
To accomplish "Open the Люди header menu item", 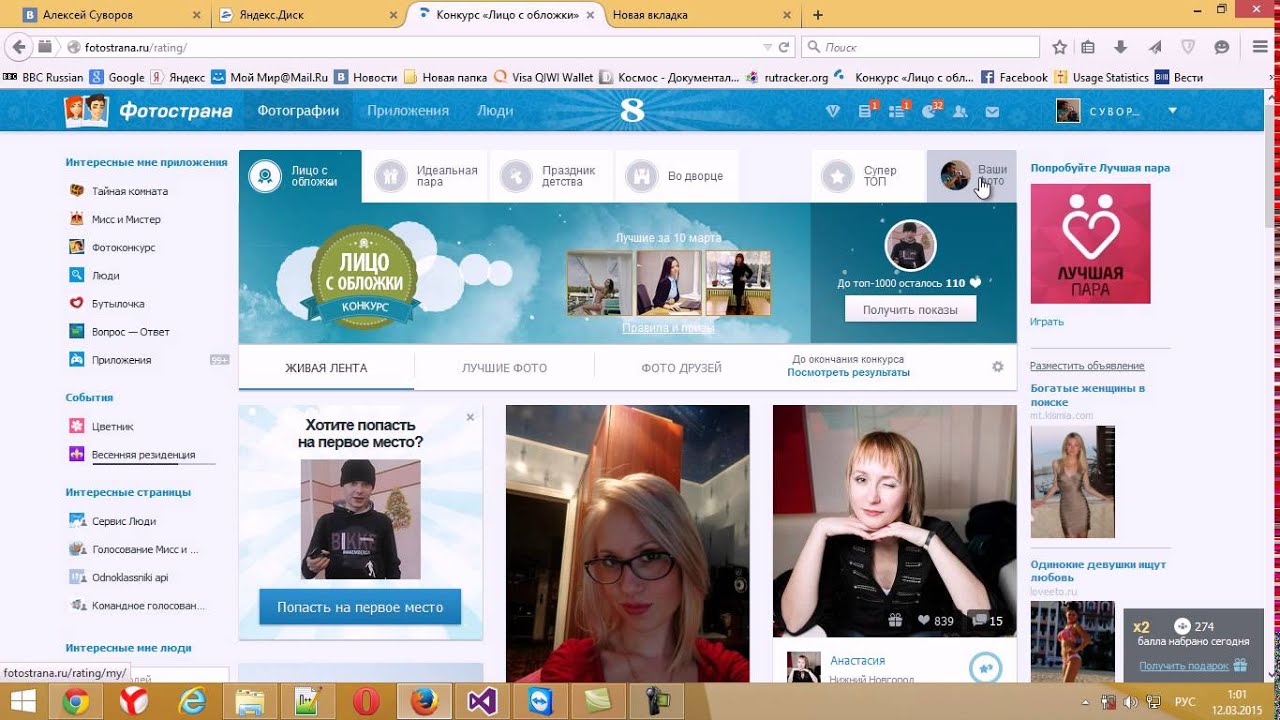I will 495,111.
